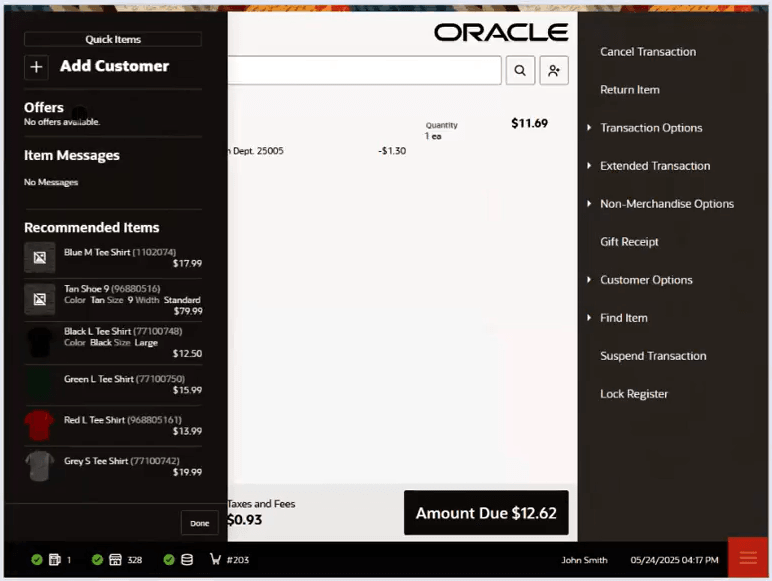772x581 pixels.
Task: Click green check status next to database
Action: coord(169,559)
